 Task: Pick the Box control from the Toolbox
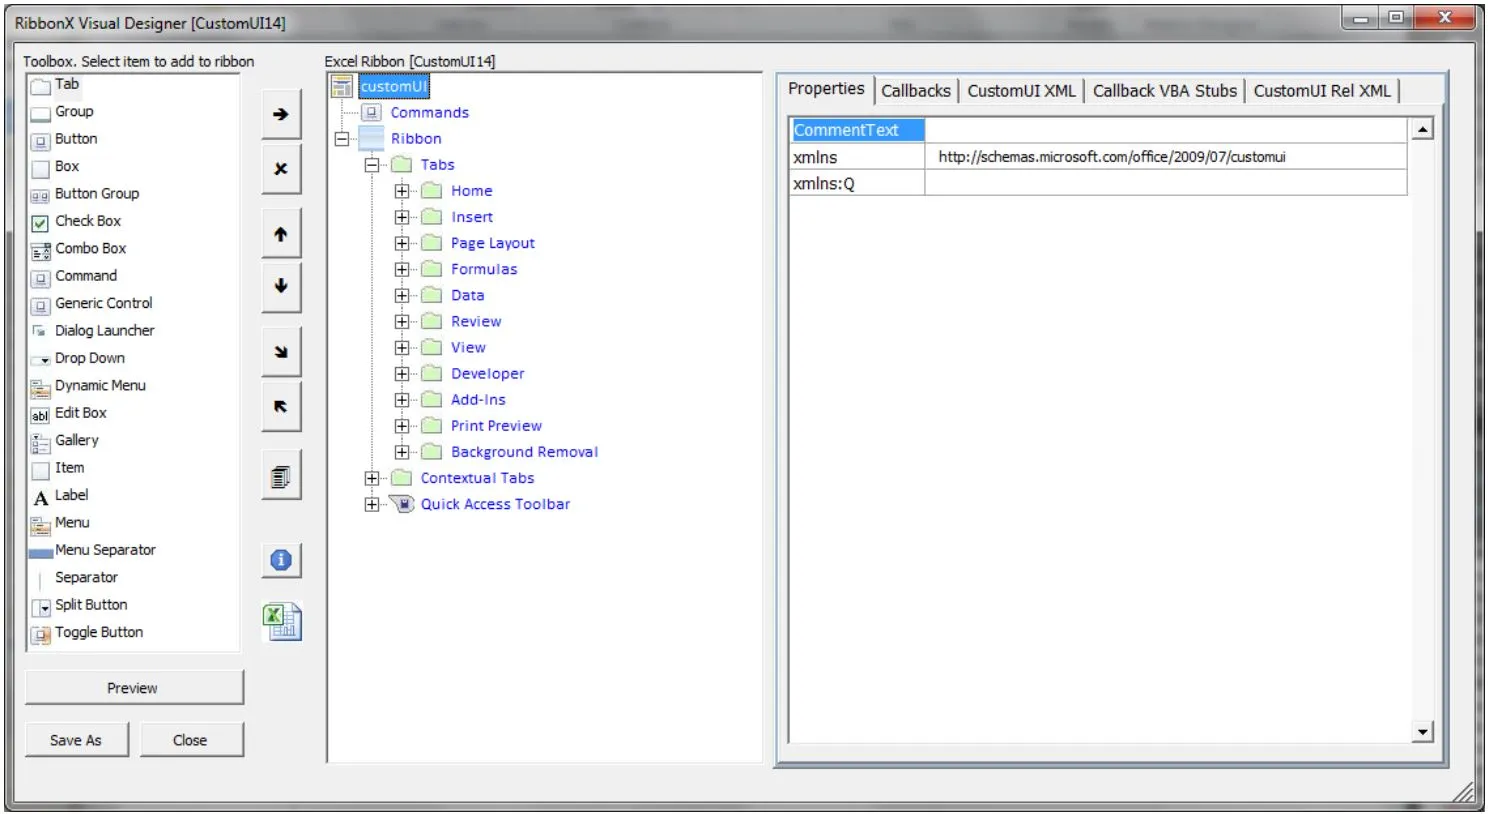pos(67,167)
